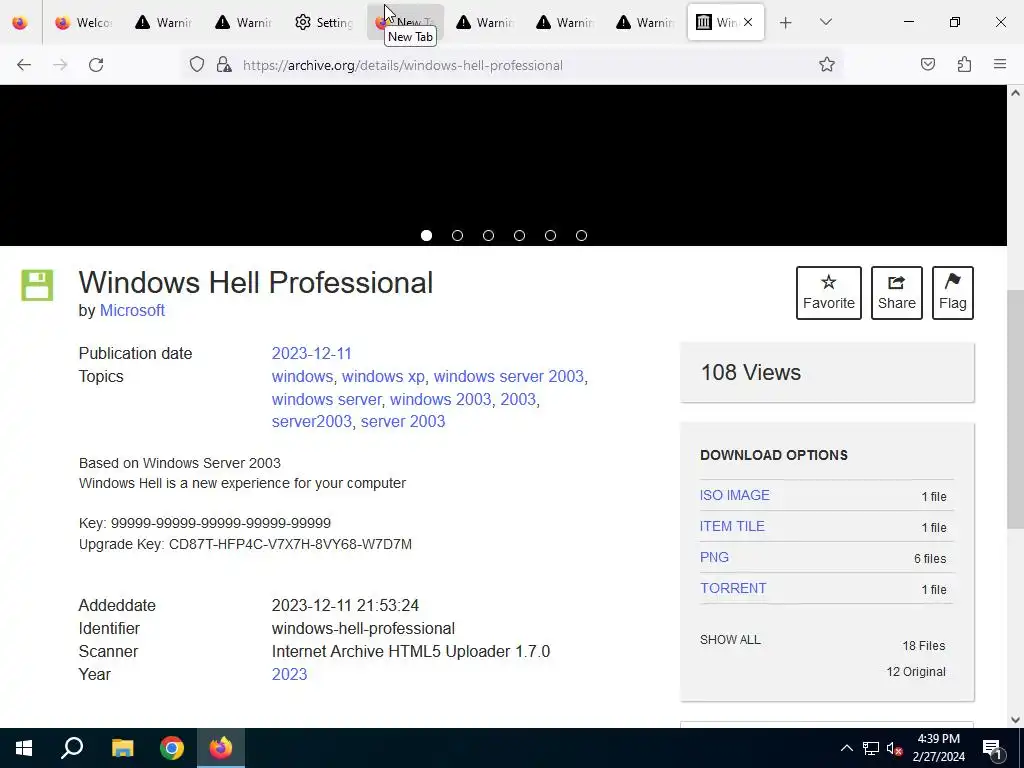Screen dimensions: 1024x768
Task: Select the third carousel dot
Action: point(488,235)
